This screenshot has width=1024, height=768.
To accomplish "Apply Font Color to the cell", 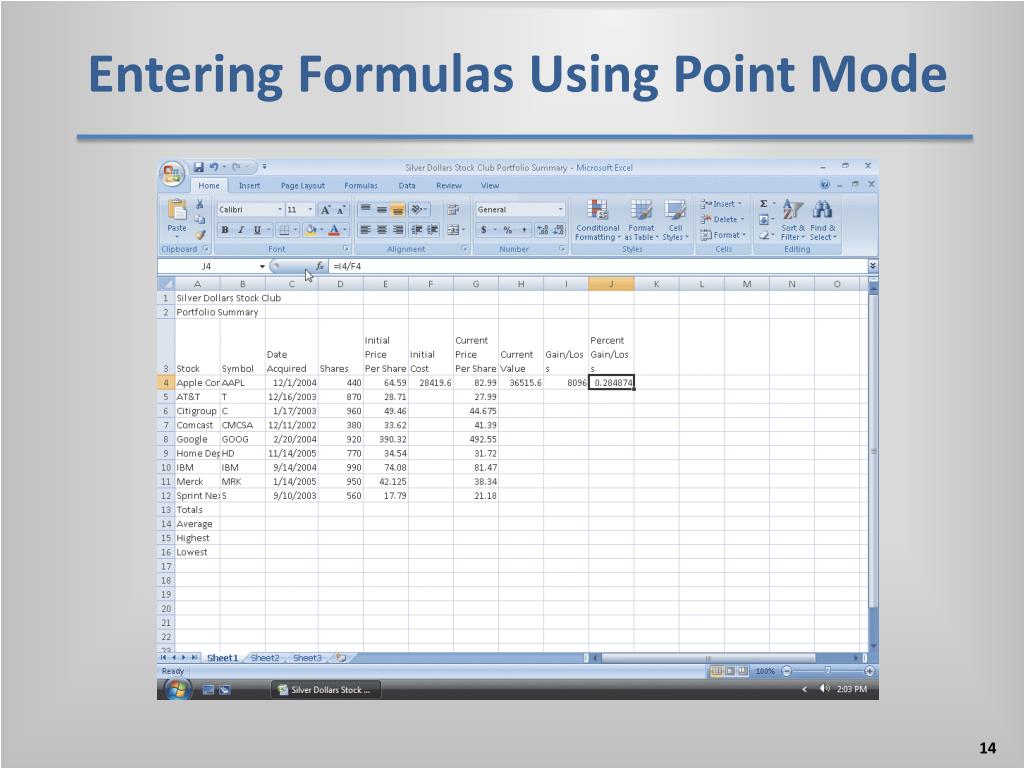I will point(334,230).
